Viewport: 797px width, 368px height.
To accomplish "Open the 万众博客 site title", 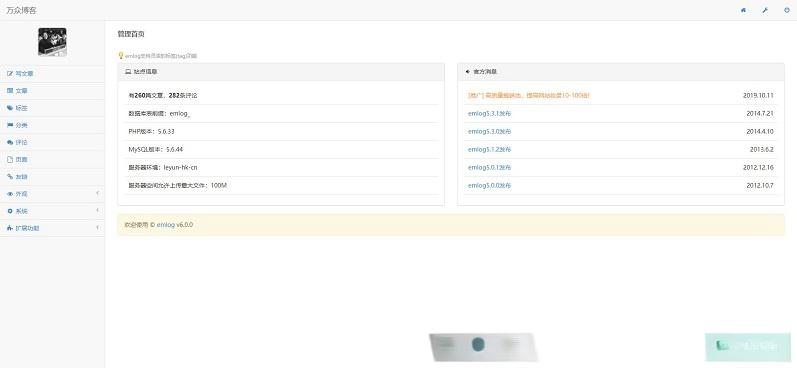I will 21,10.
